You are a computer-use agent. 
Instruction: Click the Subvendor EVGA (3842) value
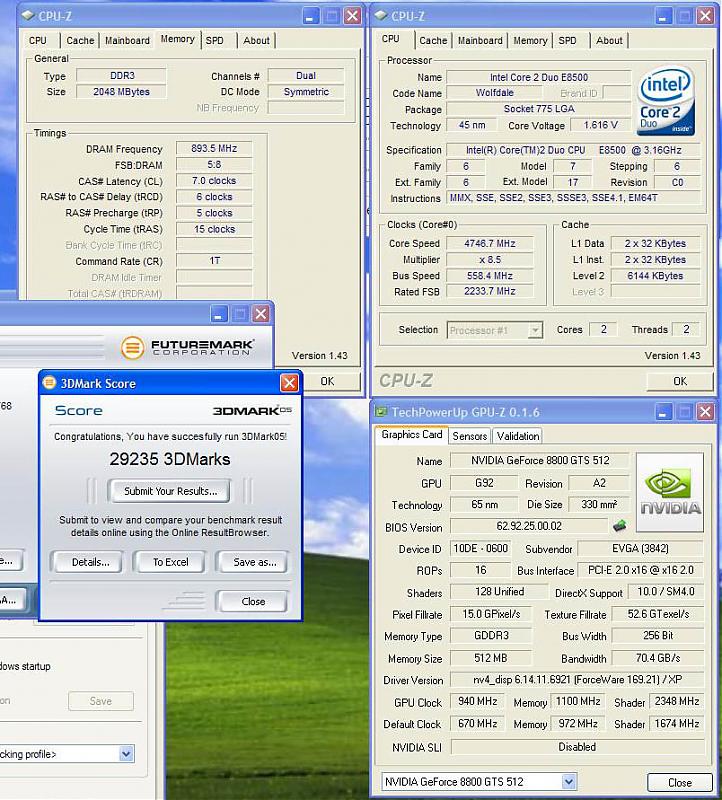[x=640, y=548]
